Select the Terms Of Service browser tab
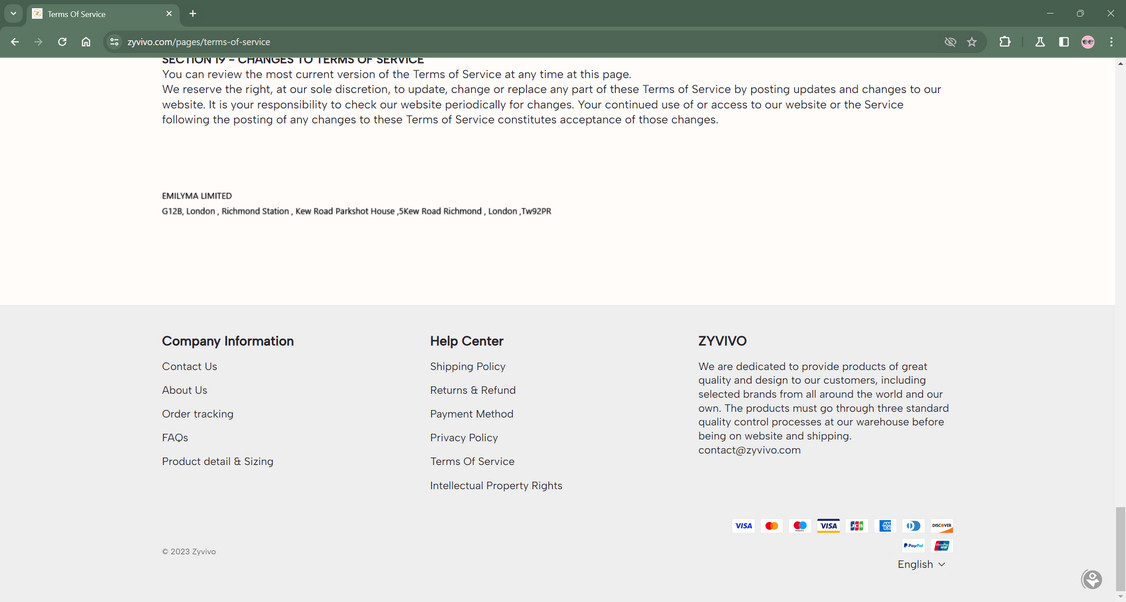This screenshot has height=602, width=1126. [x=103, y=14]
